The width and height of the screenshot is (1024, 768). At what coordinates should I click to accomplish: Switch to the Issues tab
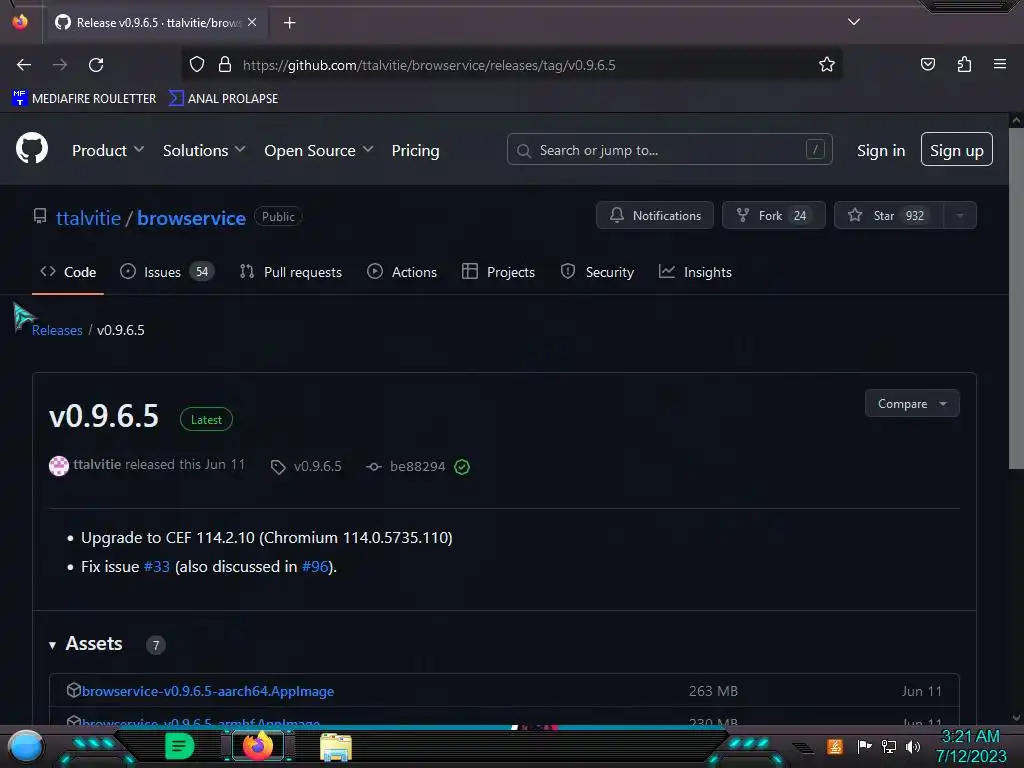167,272
